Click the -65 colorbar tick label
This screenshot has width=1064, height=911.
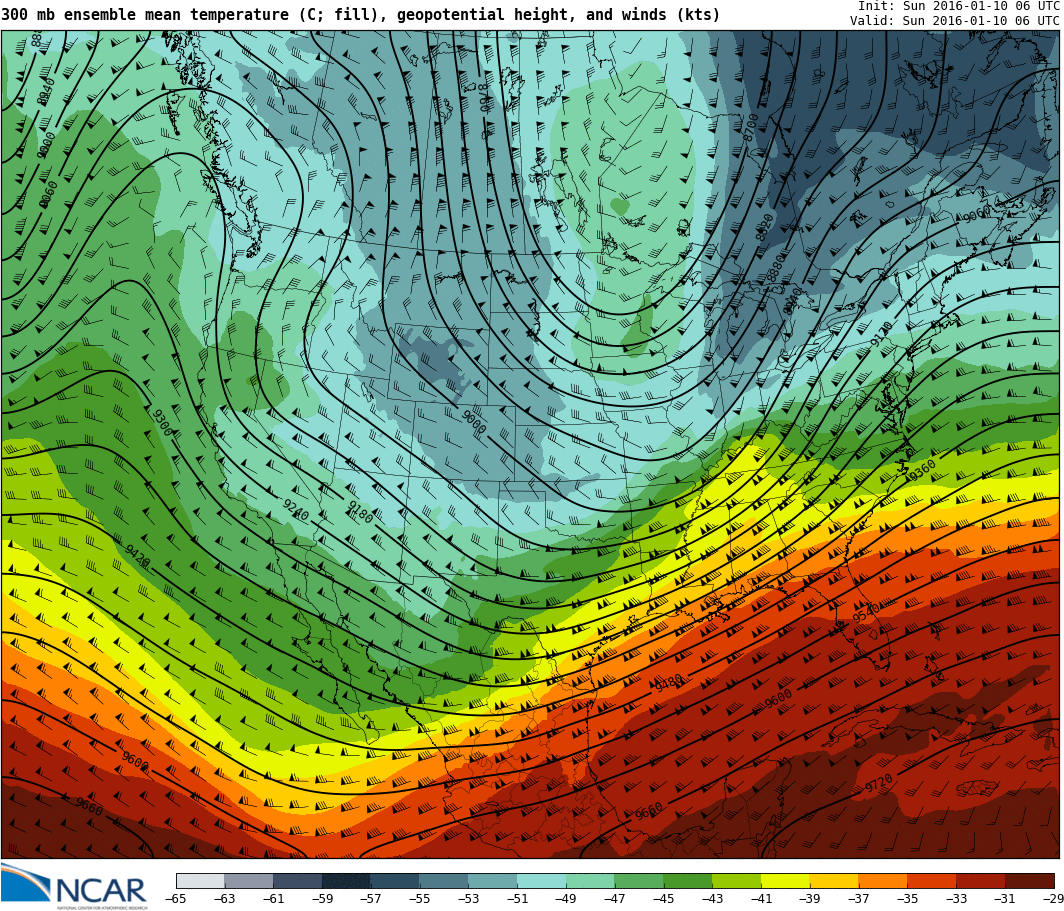point(176,899)
